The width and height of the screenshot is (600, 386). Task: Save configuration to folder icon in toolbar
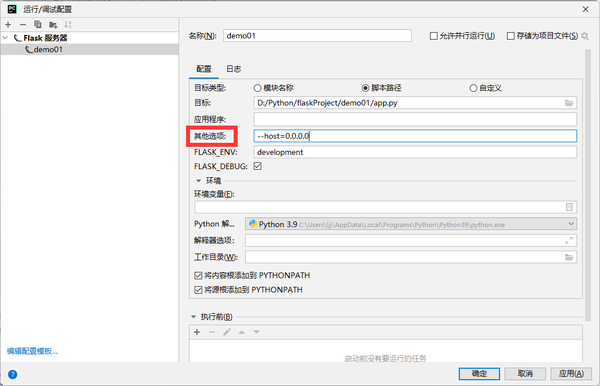coord(53,25)
